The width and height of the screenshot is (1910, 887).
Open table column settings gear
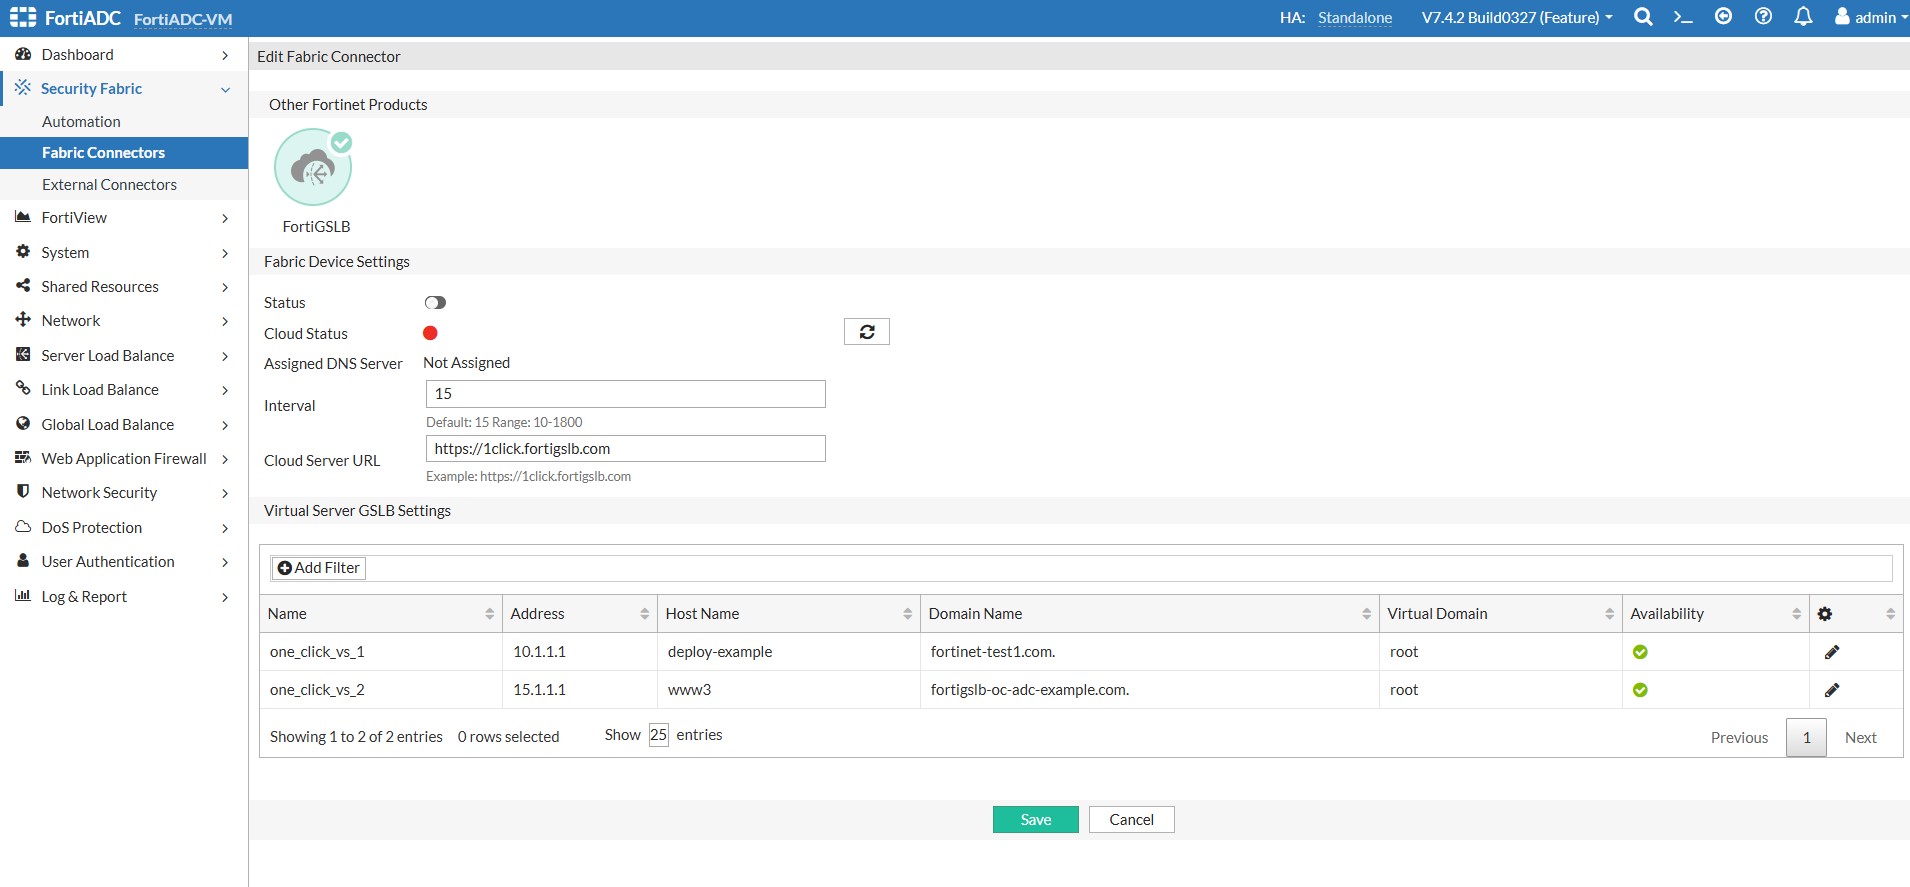pyautogui.click(x=1825, y=614)
